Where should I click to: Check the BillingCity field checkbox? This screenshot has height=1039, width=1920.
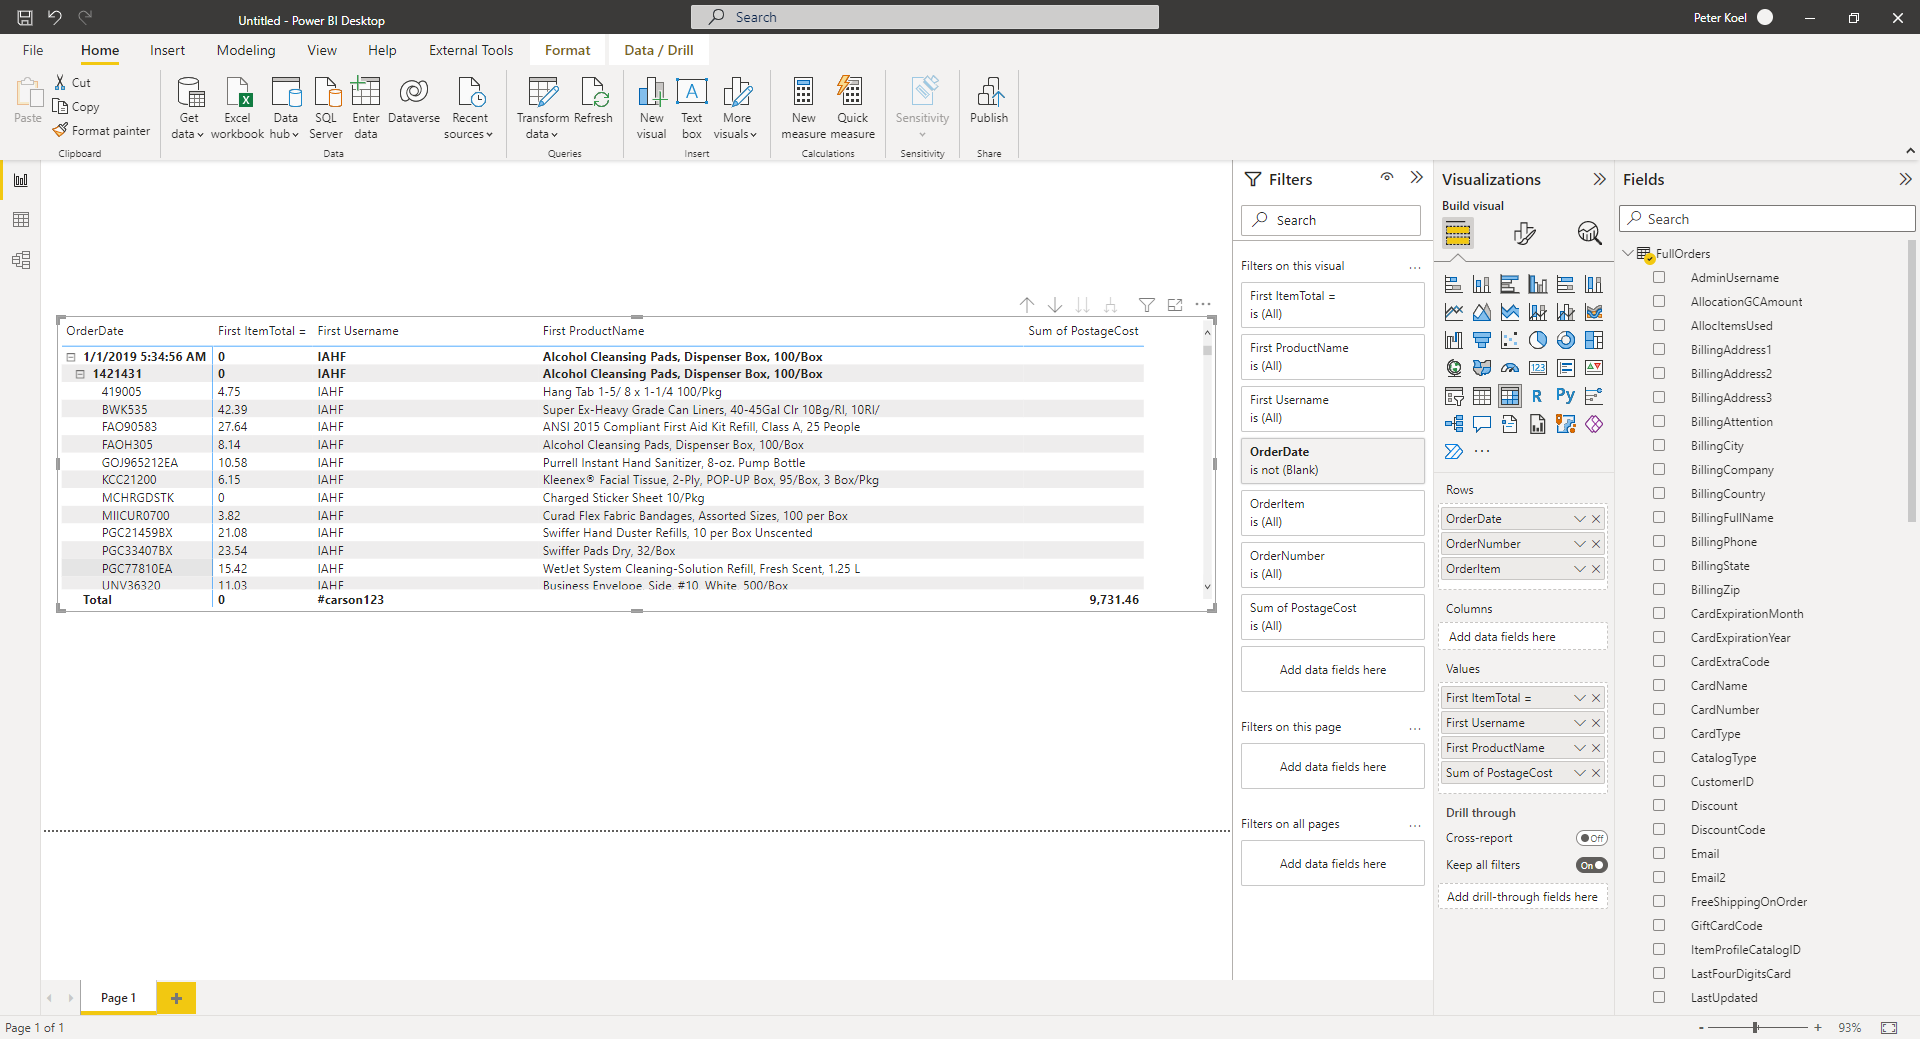1659,445
